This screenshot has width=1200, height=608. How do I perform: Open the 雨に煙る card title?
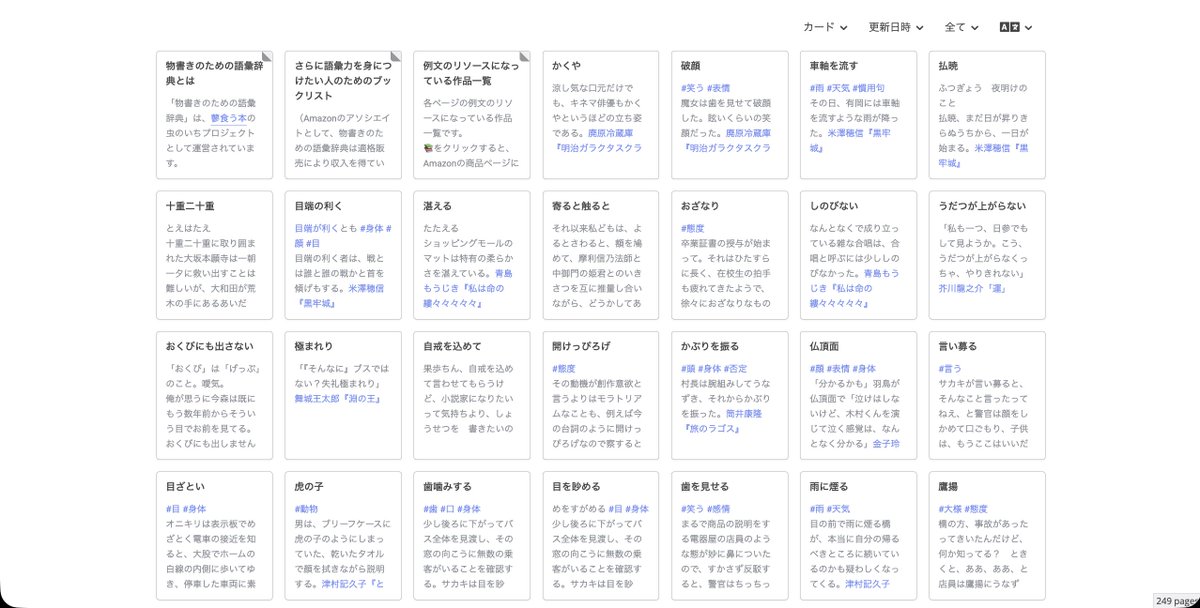click(829, 486)
